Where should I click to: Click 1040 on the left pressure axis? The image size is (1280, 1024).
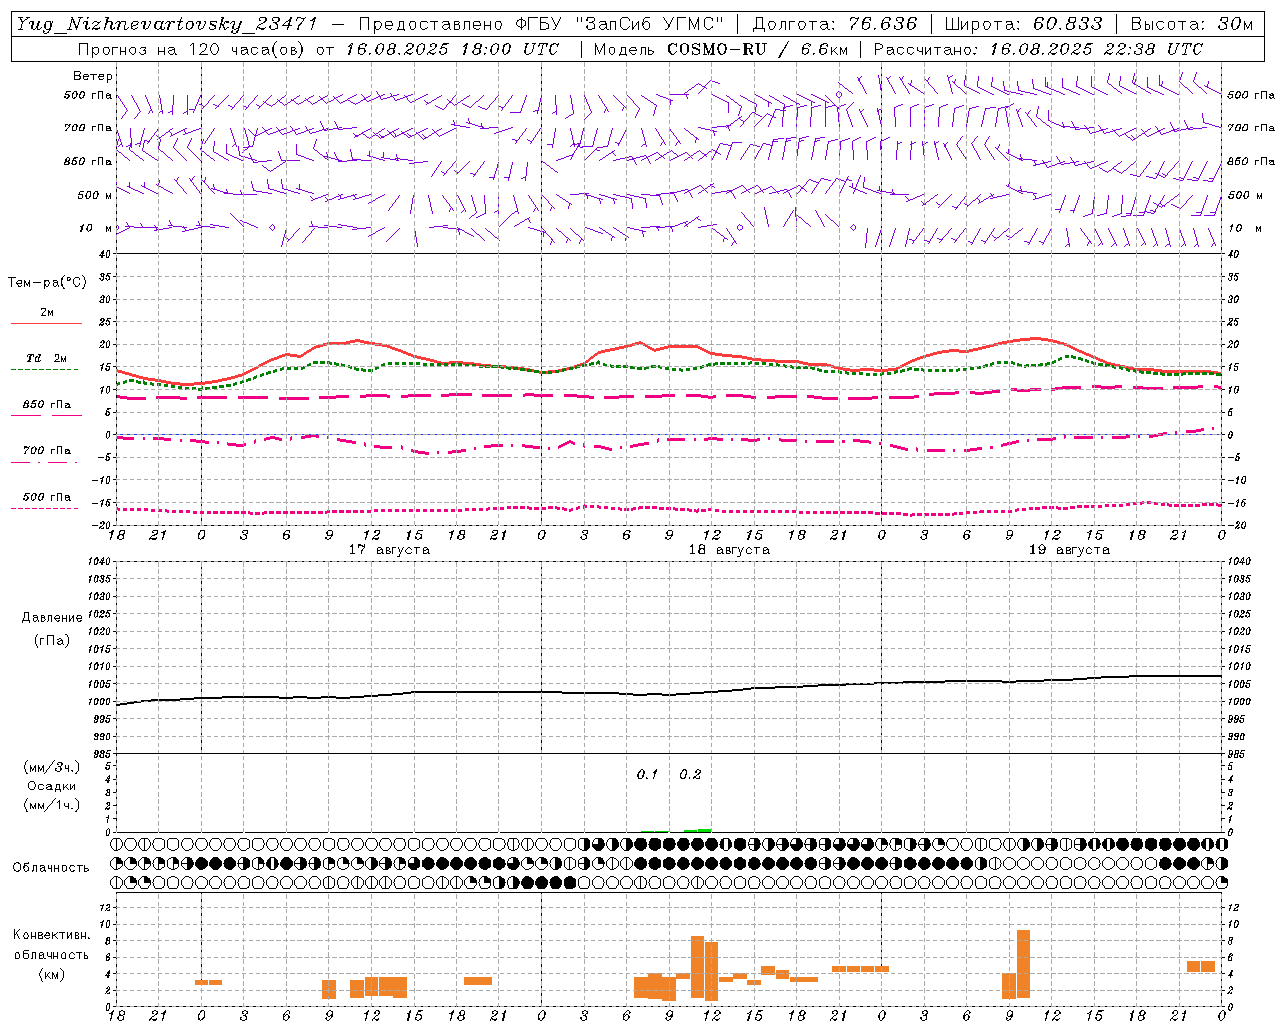99,562
